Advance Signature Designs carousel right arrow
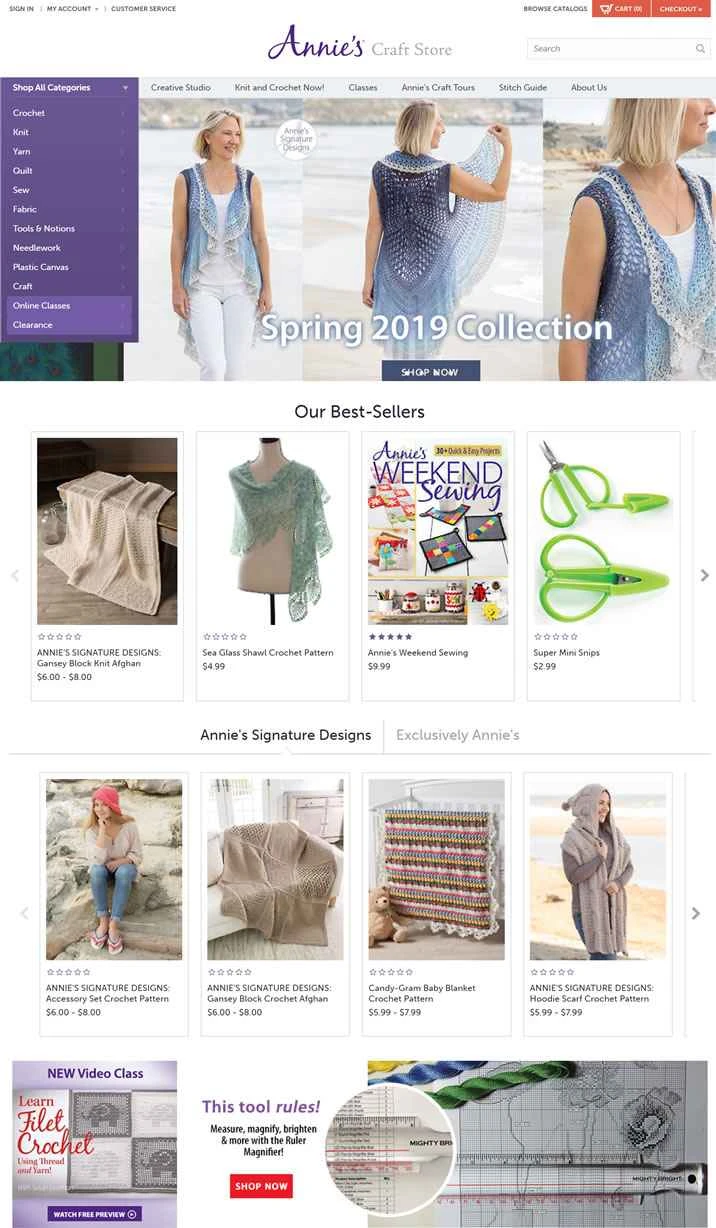716x1228 pixels. (697, 913)
